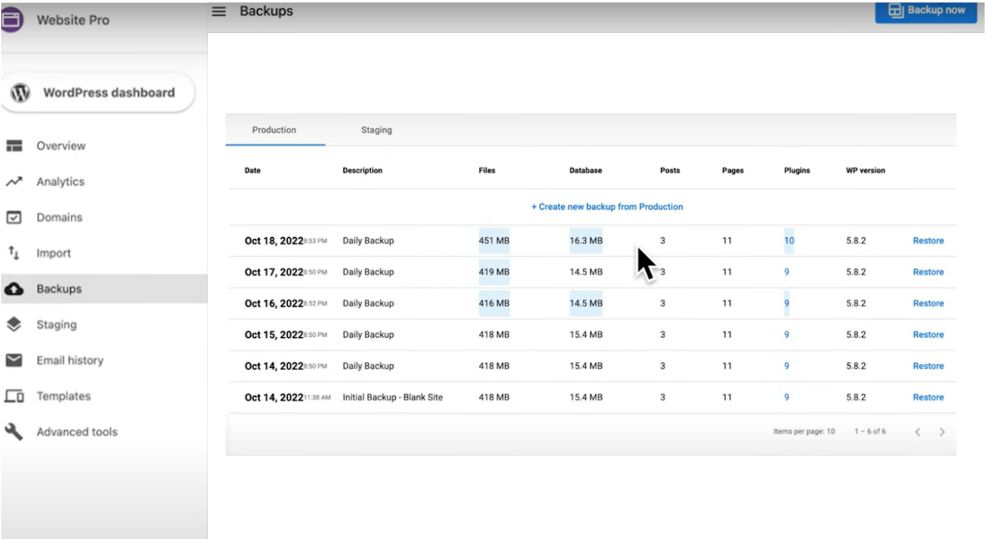Click the Files column header

[487, 170]
